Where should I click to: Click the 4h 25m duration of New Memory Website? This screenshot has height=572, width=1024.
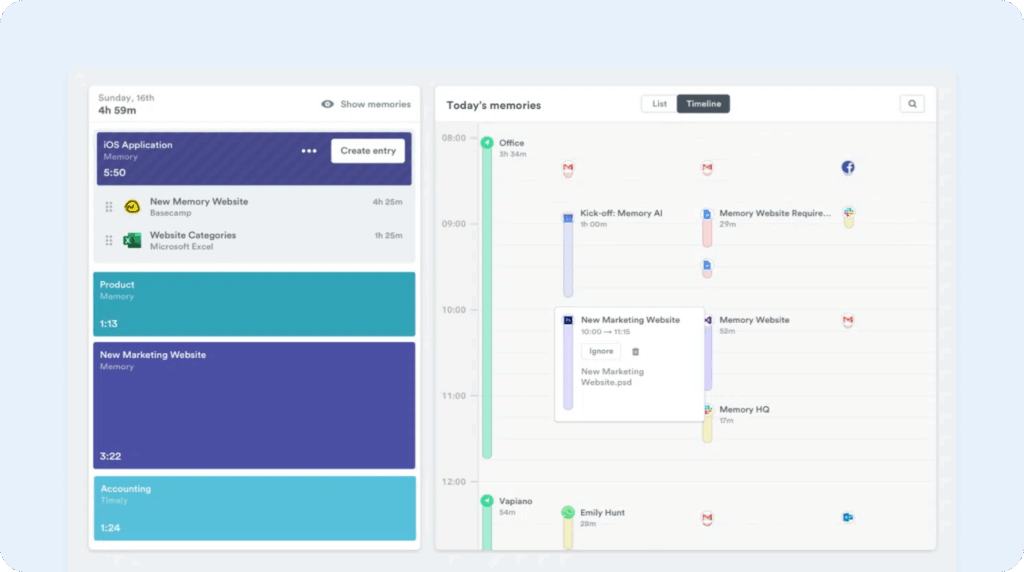pyautogui.click(x=387, y=202)
